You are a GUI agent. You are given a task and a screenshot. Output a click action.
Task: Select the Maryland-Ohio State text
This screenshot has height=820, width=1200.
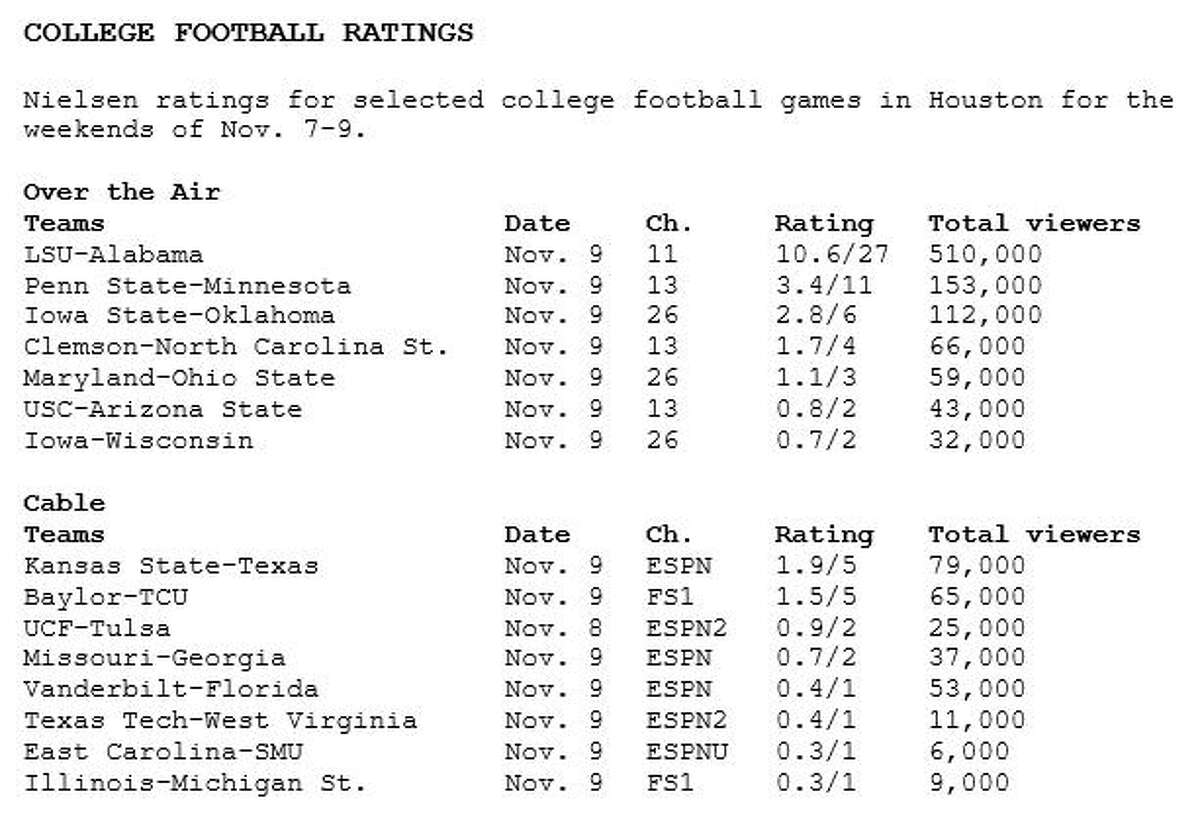(x=179, y=379)
